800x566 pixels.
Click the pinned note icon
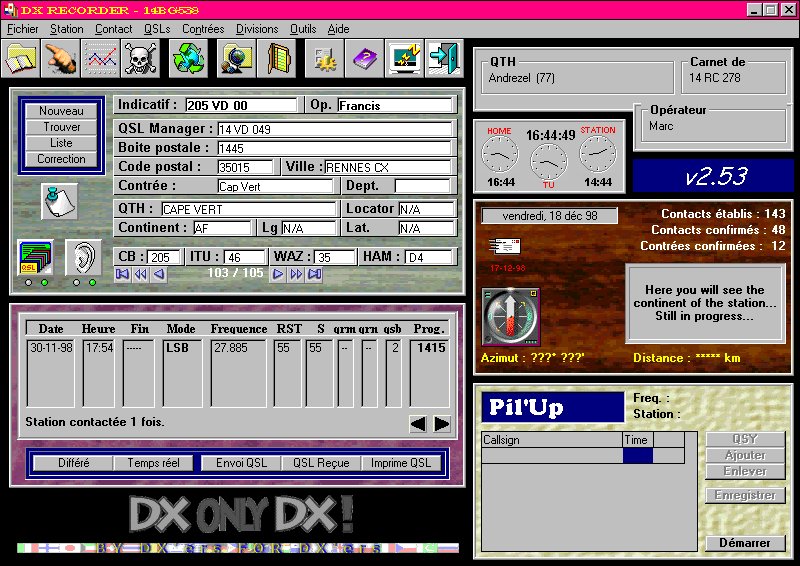[59, 201]
